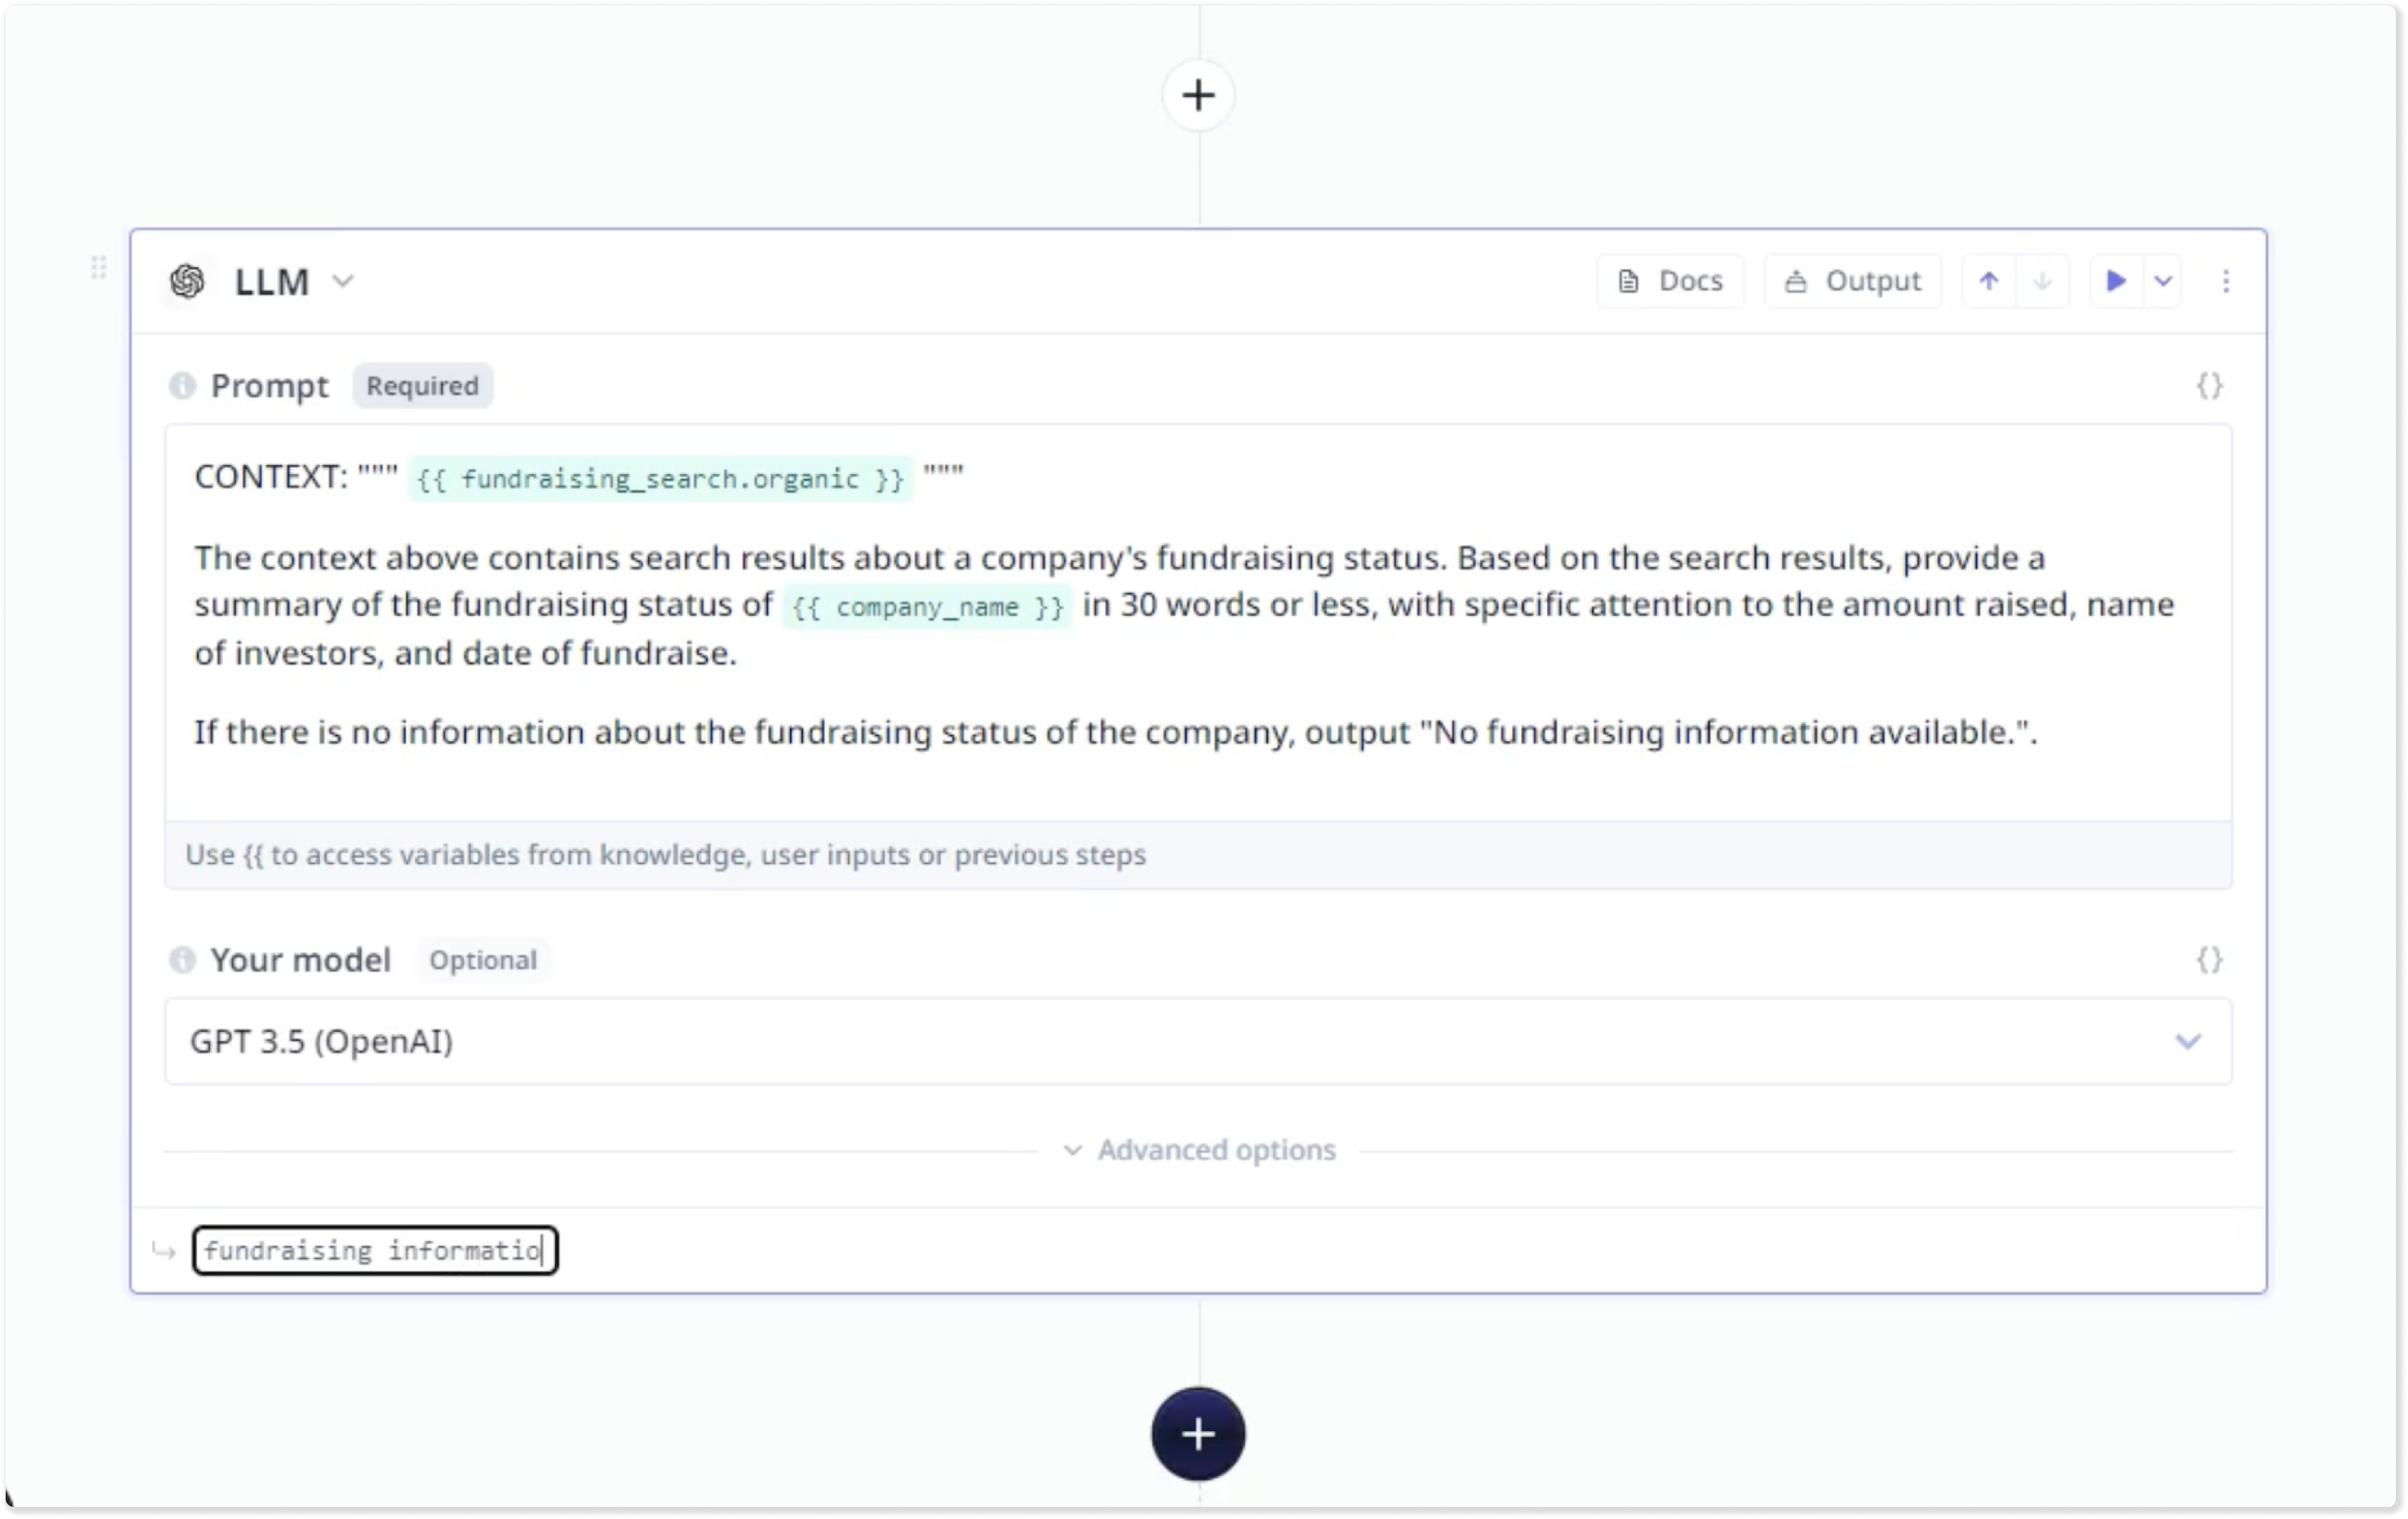Click the OpenAI logo icon in the step header
2408x1519 pixels.
tap(187, 281)
